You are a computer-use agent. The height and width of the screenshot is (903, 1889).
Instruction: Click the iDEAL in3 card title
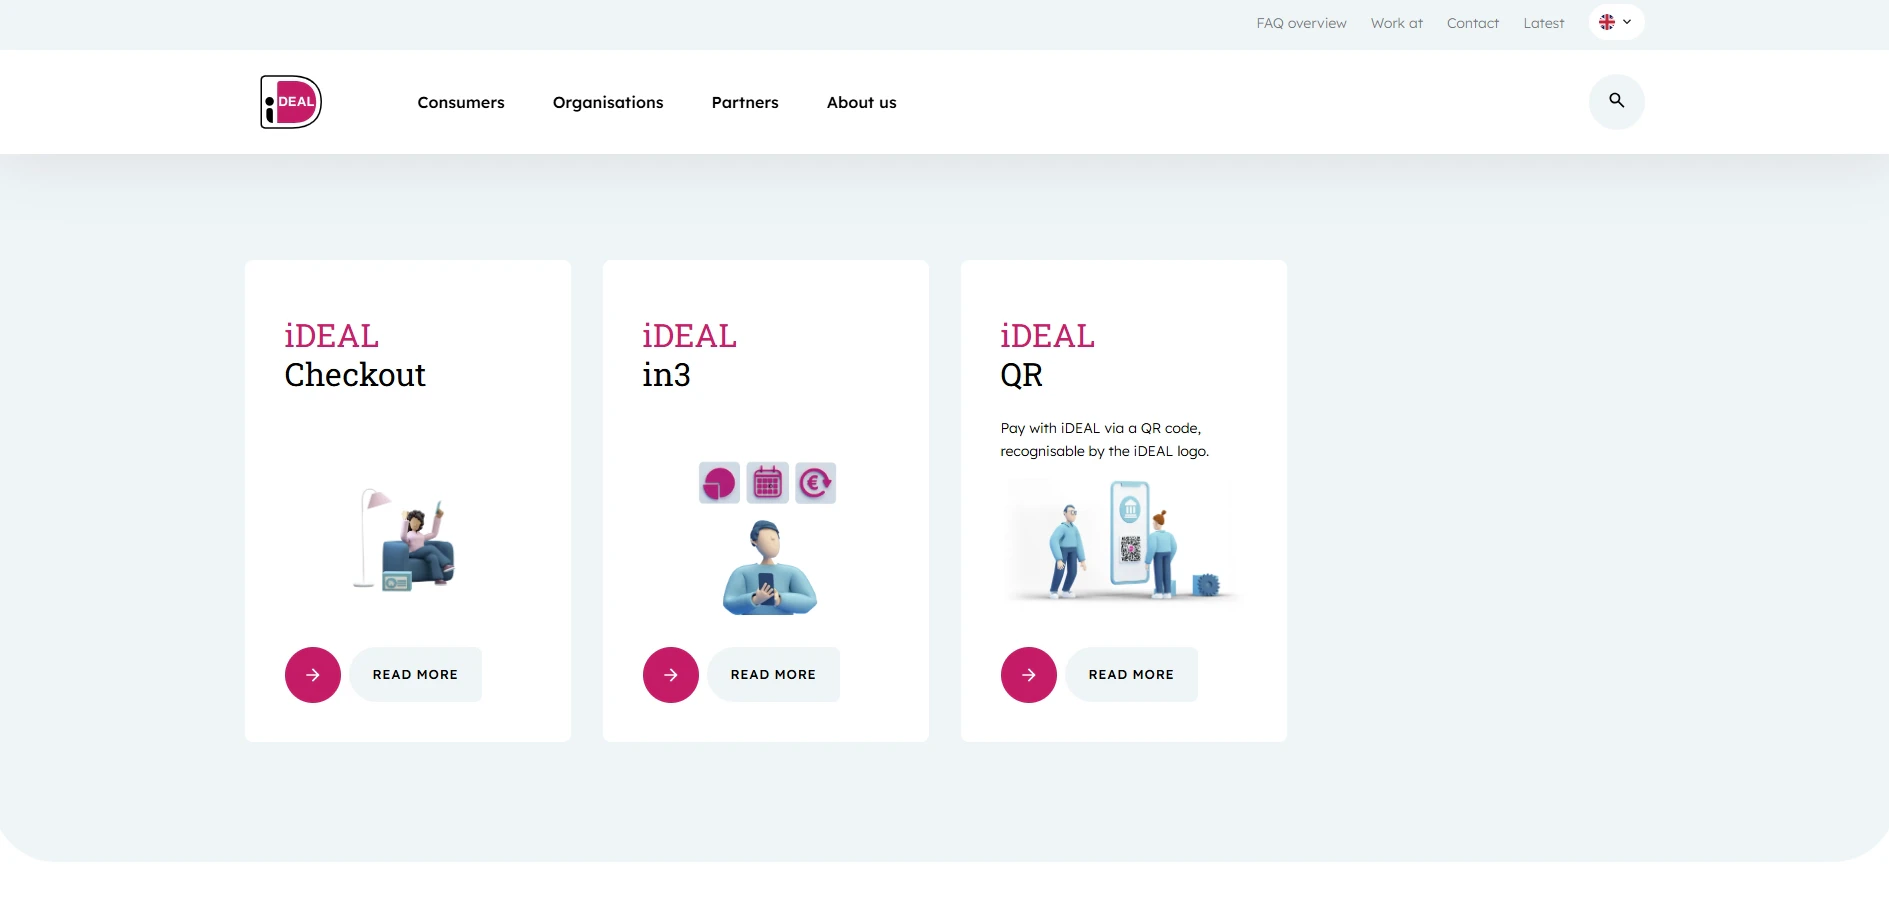[689, 355]
